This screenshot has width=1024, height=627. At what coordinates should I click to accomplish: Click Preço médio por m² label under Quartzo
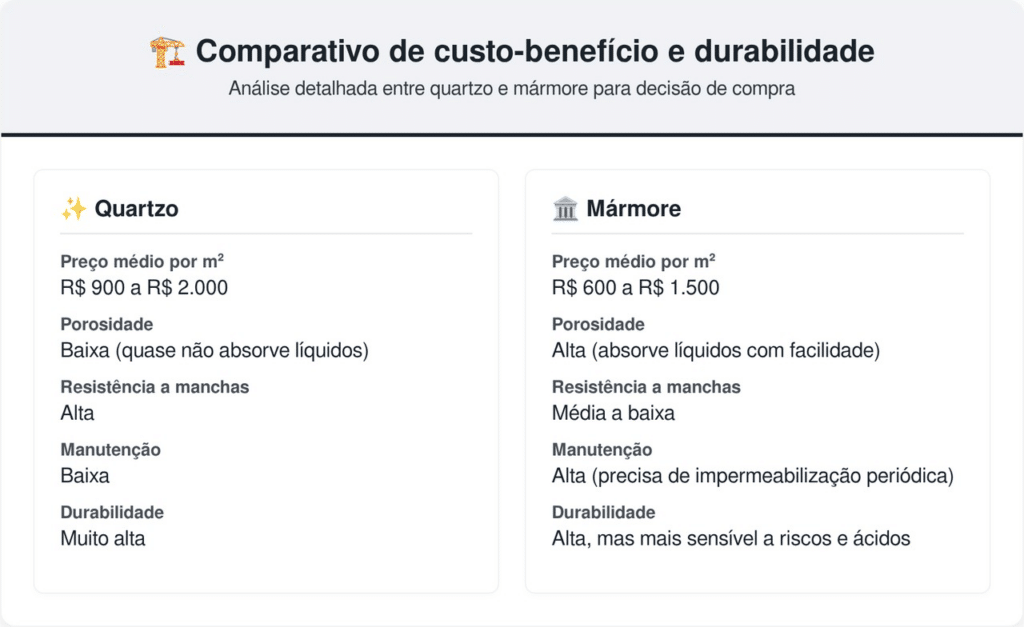[x=142, y=262]
